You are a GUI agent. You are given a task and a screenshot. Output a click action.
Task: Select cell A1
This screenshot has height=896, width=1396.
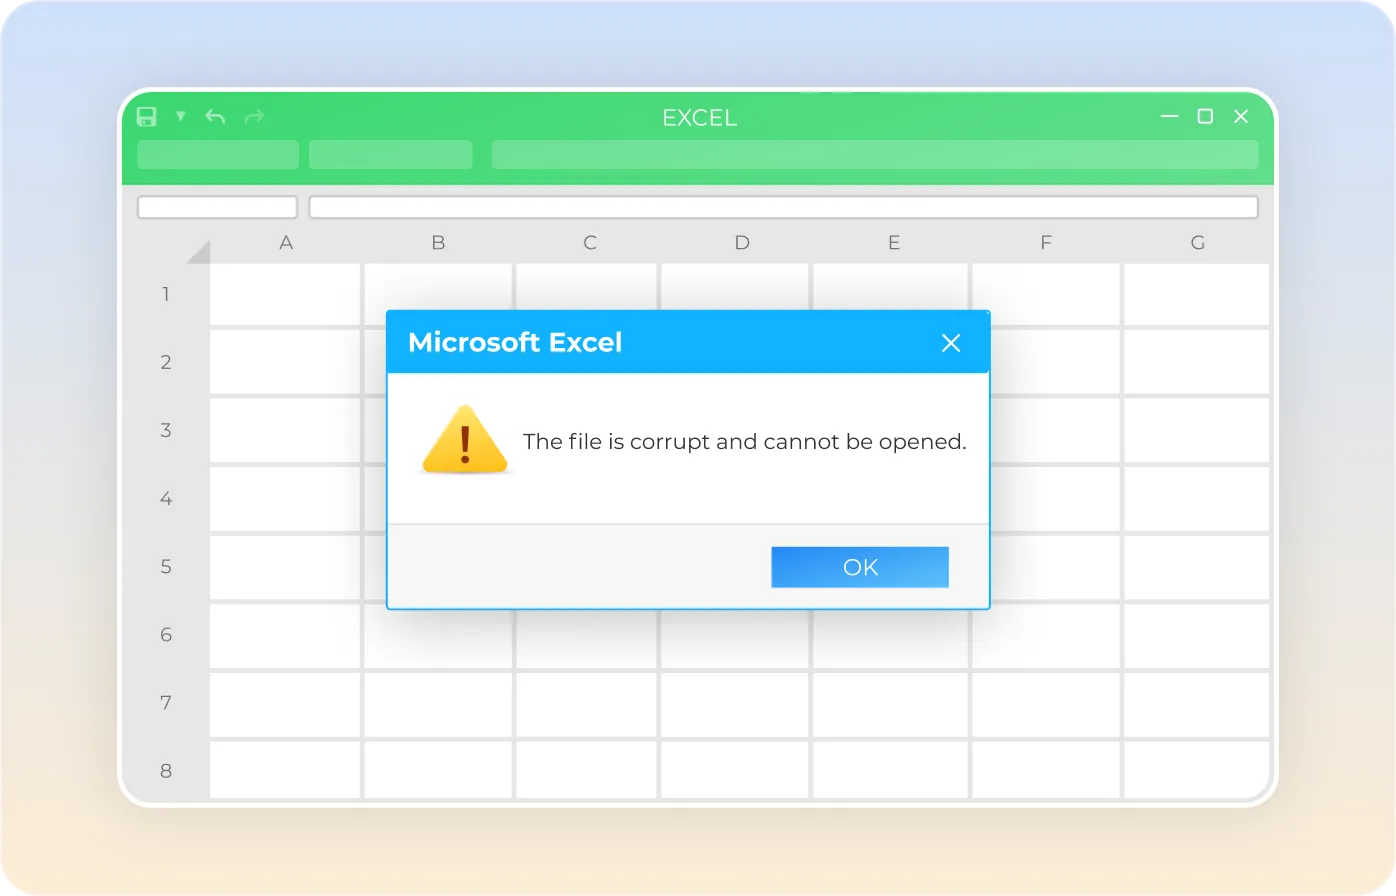point(285,295)
